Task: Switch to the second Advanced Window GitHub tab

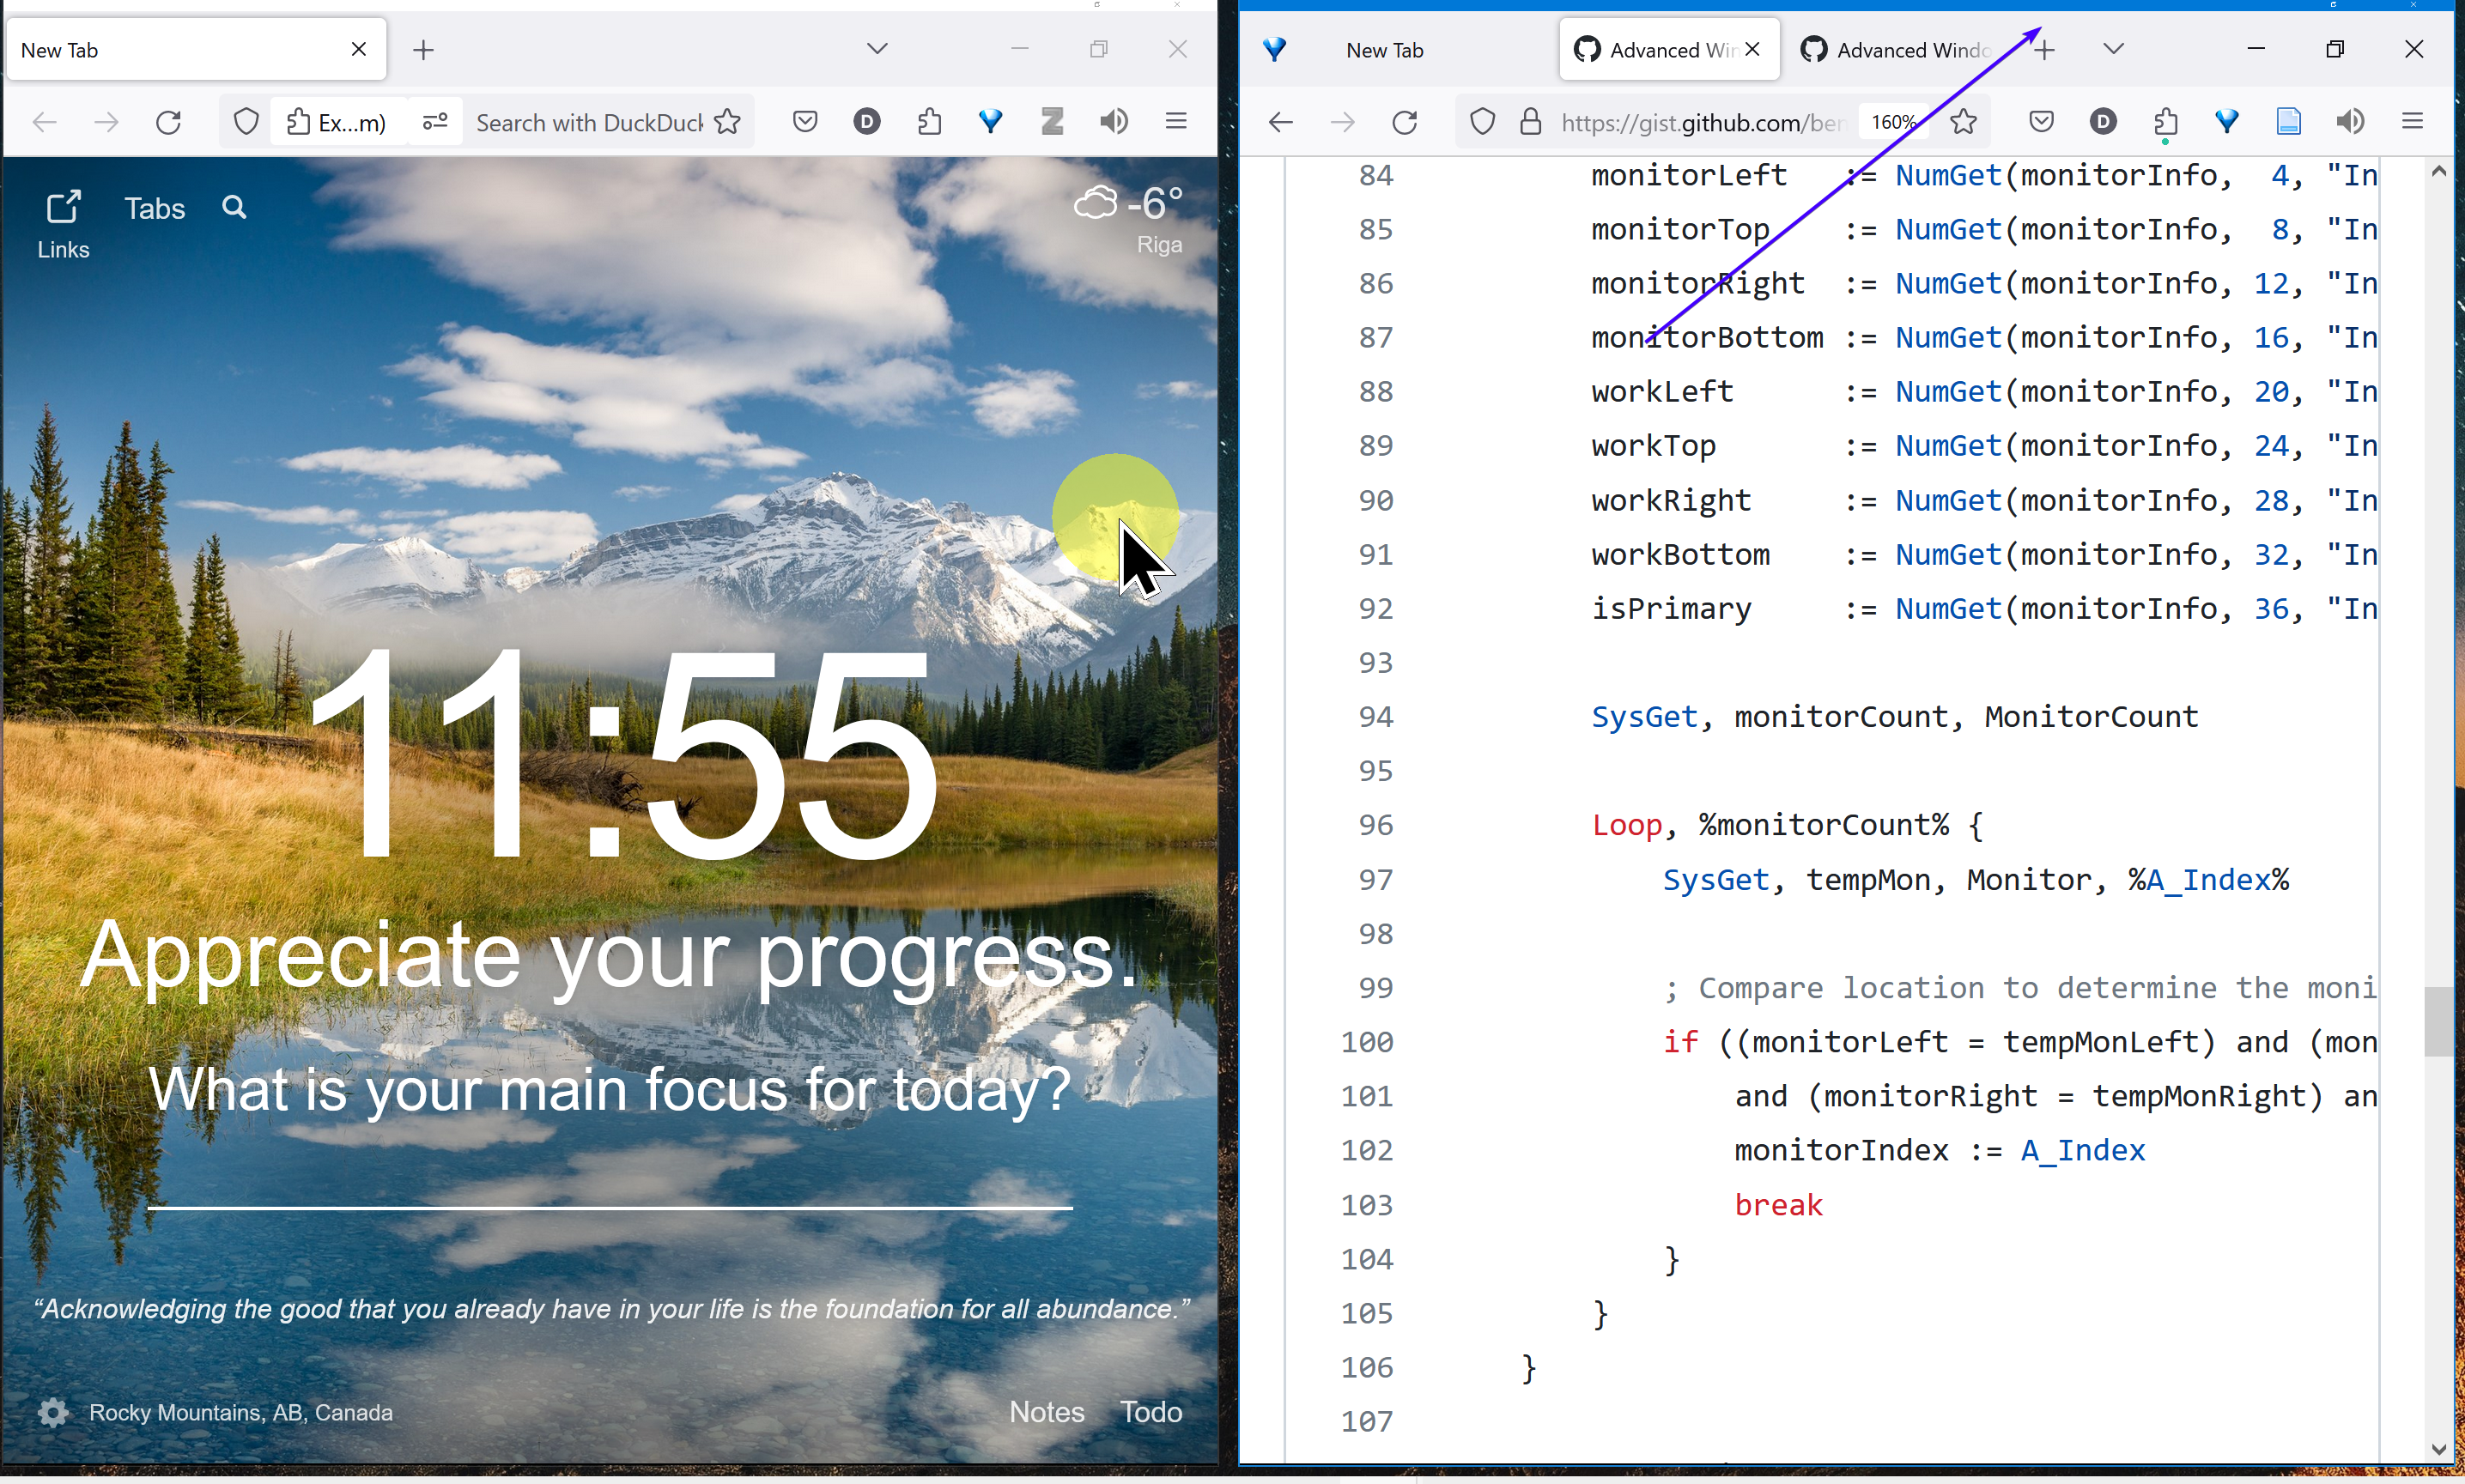Action: (x=1900, y=49)
